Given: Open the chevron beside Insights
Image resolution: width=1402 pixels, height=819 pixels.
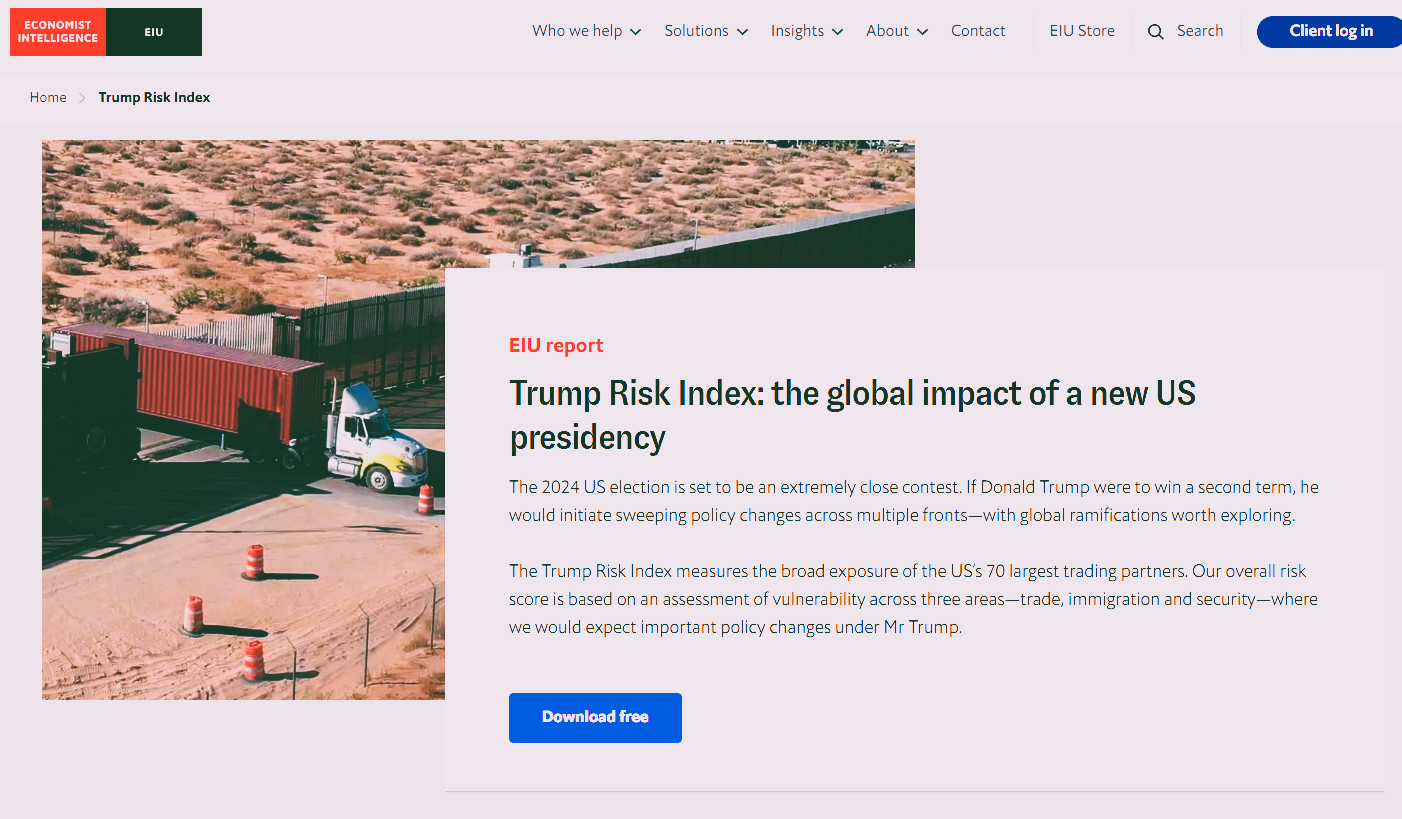Looking at the screenshot, I should 838,32.
